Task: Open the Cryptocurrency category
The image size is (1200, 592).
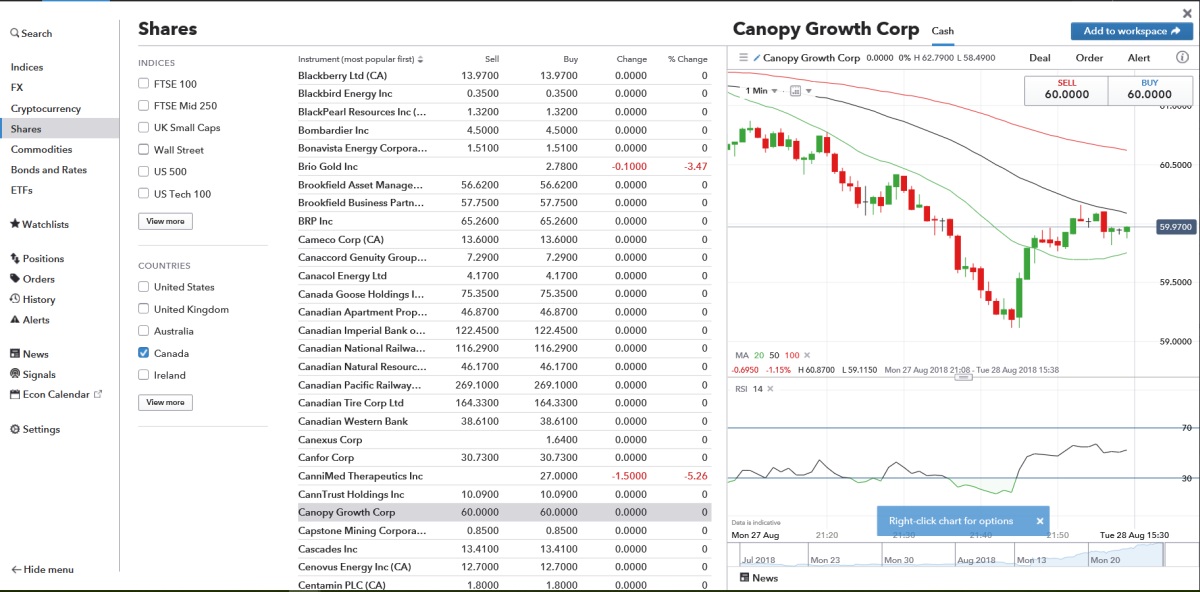Action: 46,108
